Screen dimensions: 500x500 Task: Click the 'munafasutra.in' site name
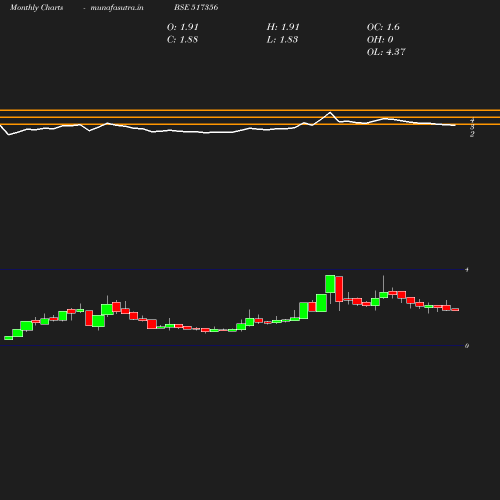117,7
